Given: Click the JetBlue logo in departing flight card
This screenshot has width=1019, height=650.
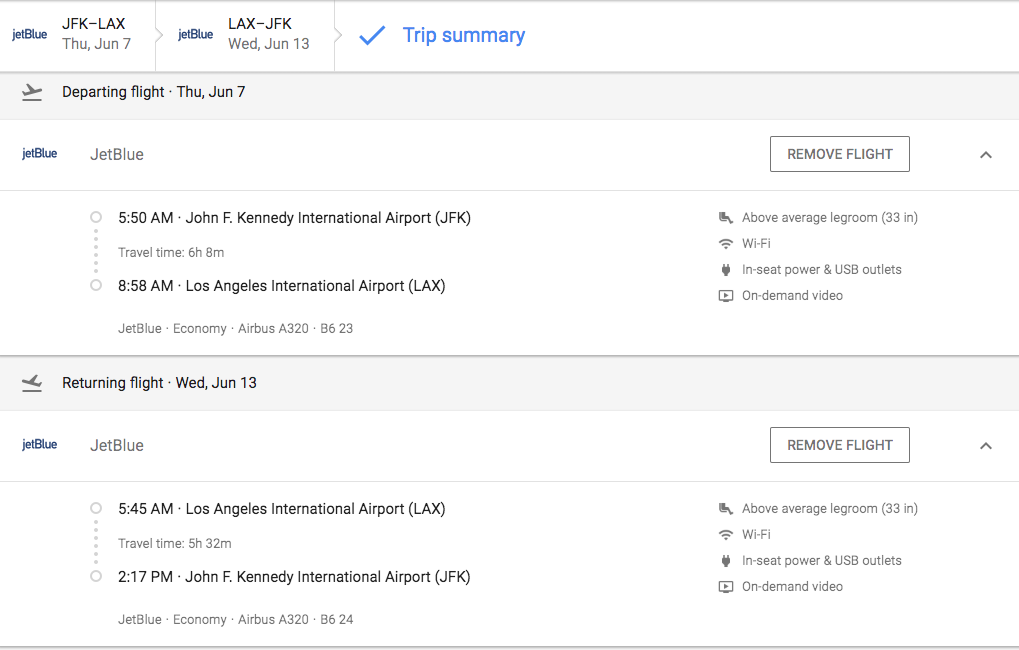Looking at the screenshot, I should 40,154.
